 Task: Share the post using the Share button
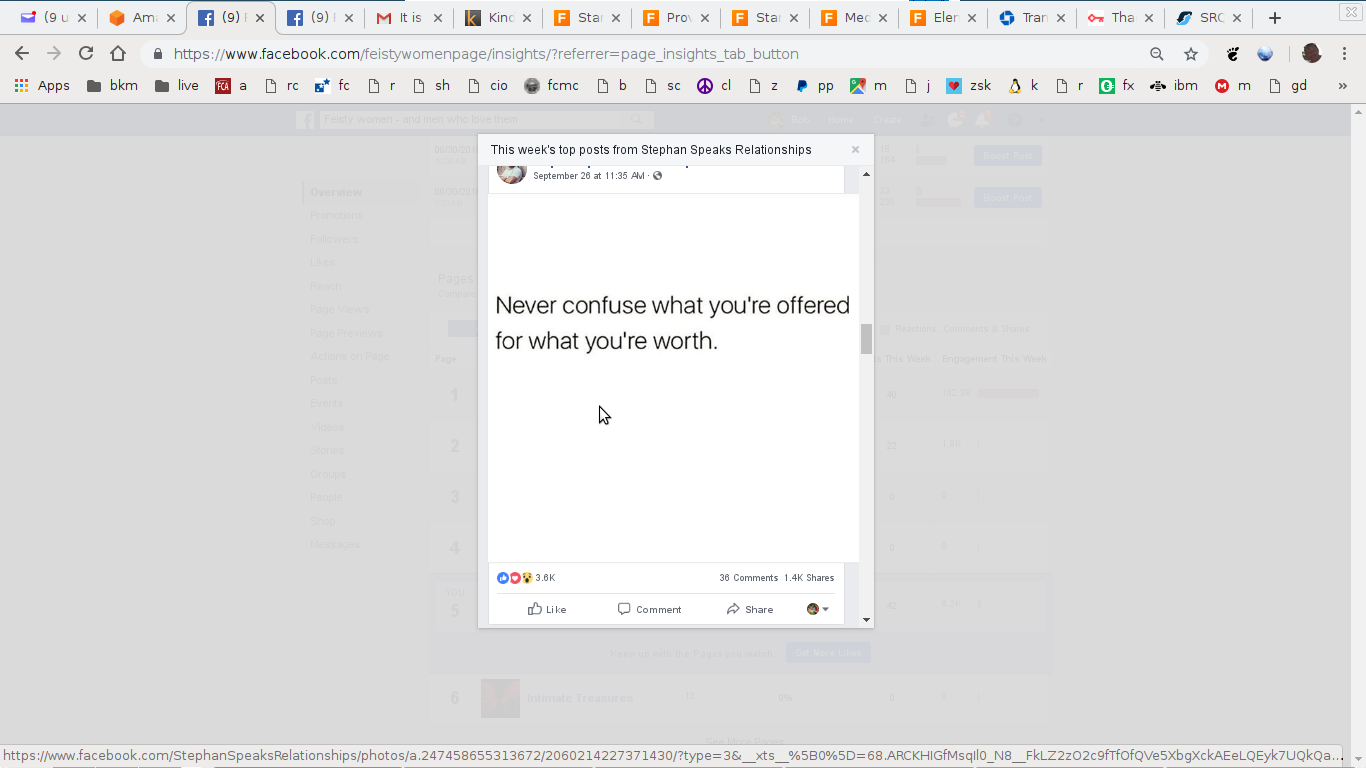pyautogui.click(x=750, y=609)
